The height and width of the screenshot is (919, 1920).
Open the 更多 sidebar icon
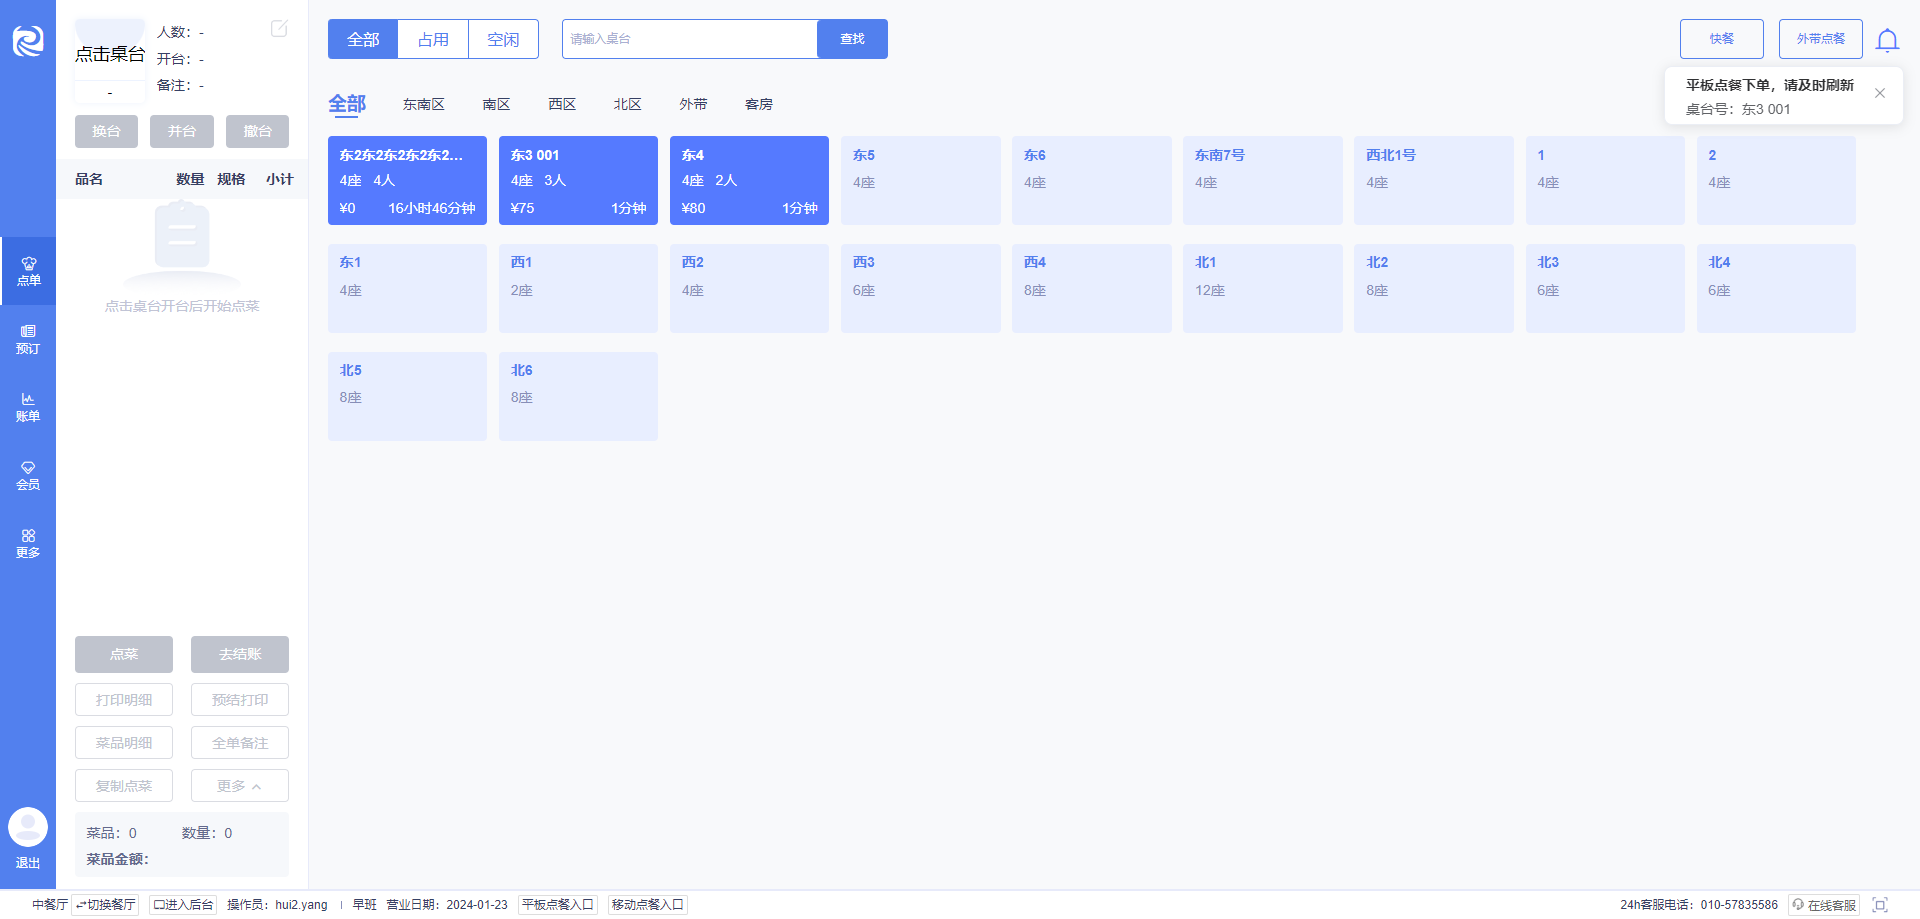coord(28,543)
